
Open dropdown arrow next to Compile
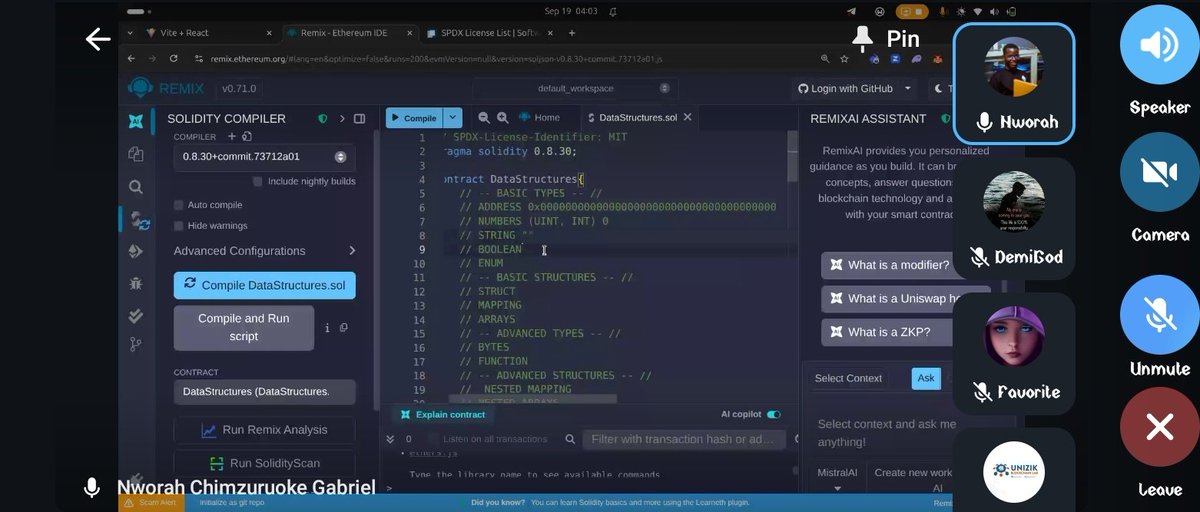pos(453,118)
